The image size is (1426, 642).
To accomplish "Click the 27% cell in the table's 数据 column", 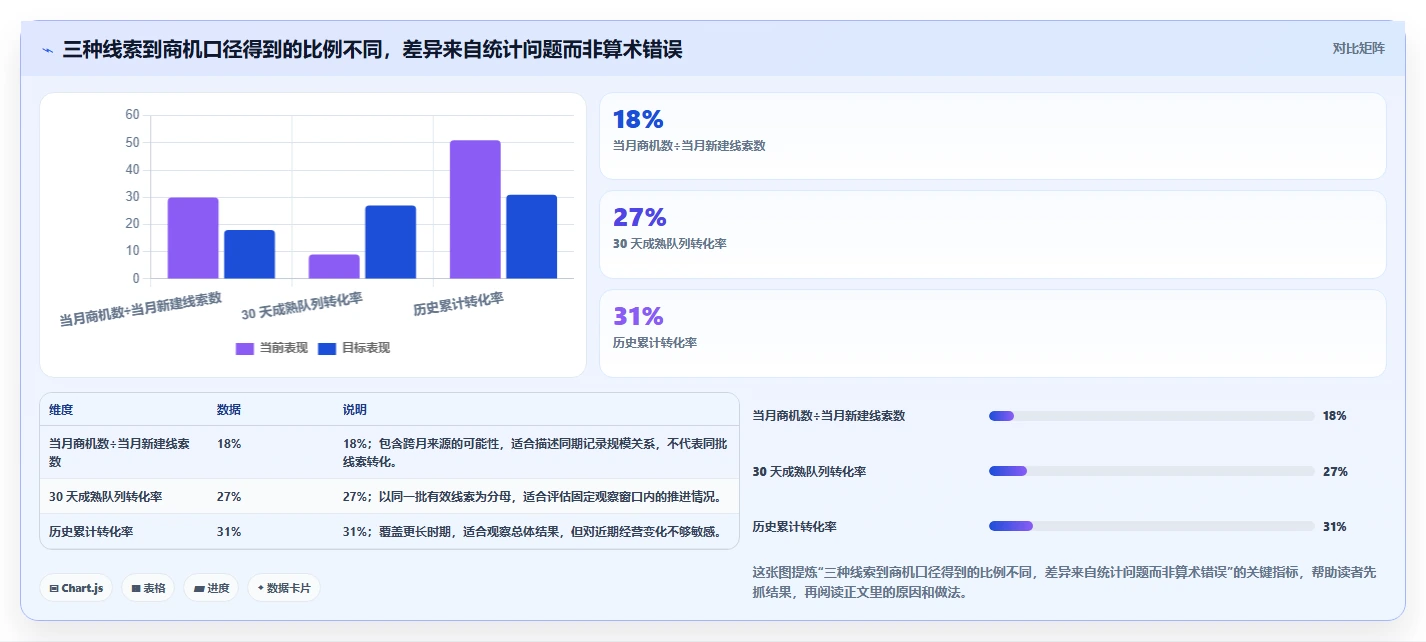I will (229, 496).
